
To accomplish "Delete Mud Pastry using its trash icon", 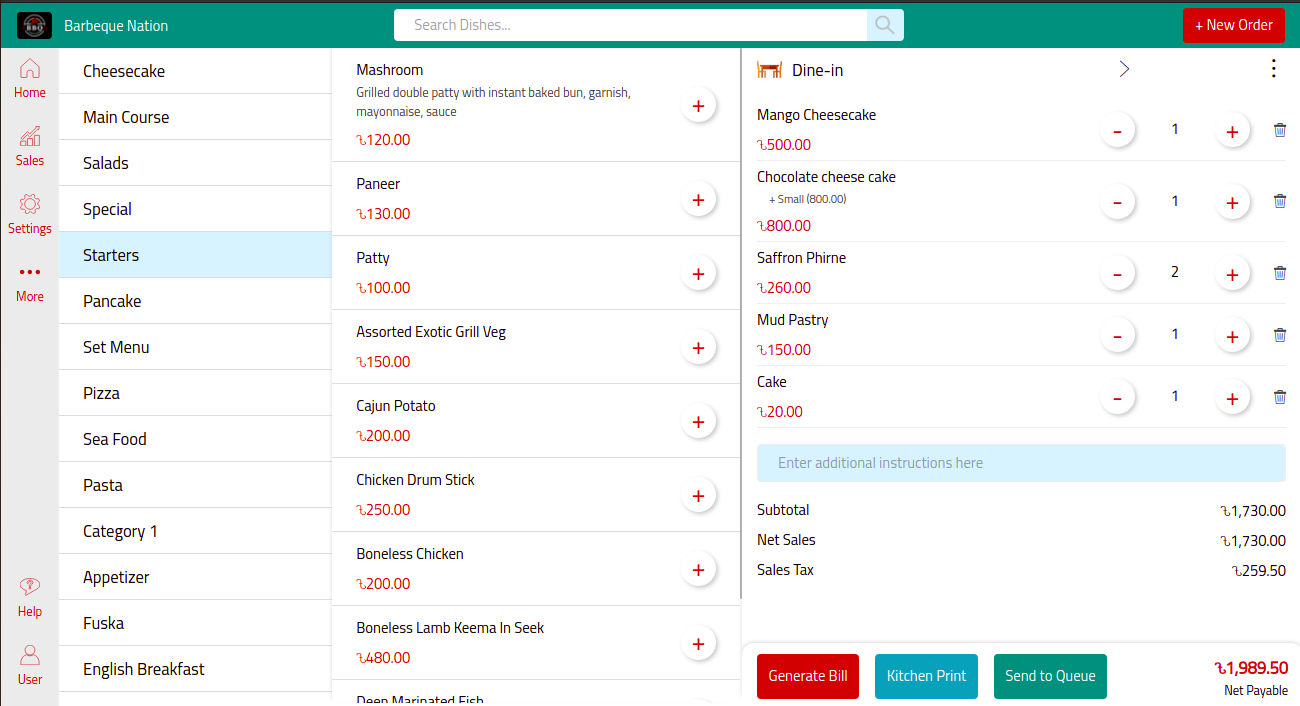I will pos(1280,334).
